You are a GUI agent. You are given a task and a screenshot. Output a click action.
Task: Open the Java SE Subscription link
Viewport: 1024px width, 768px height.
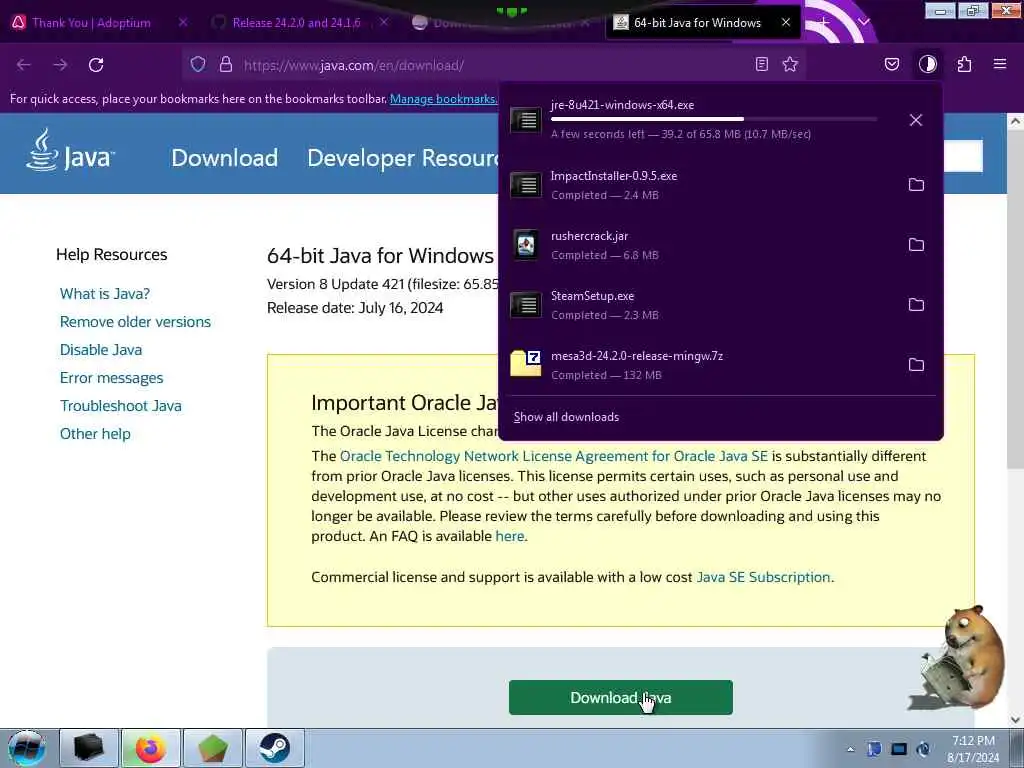[x=763, y=577]
